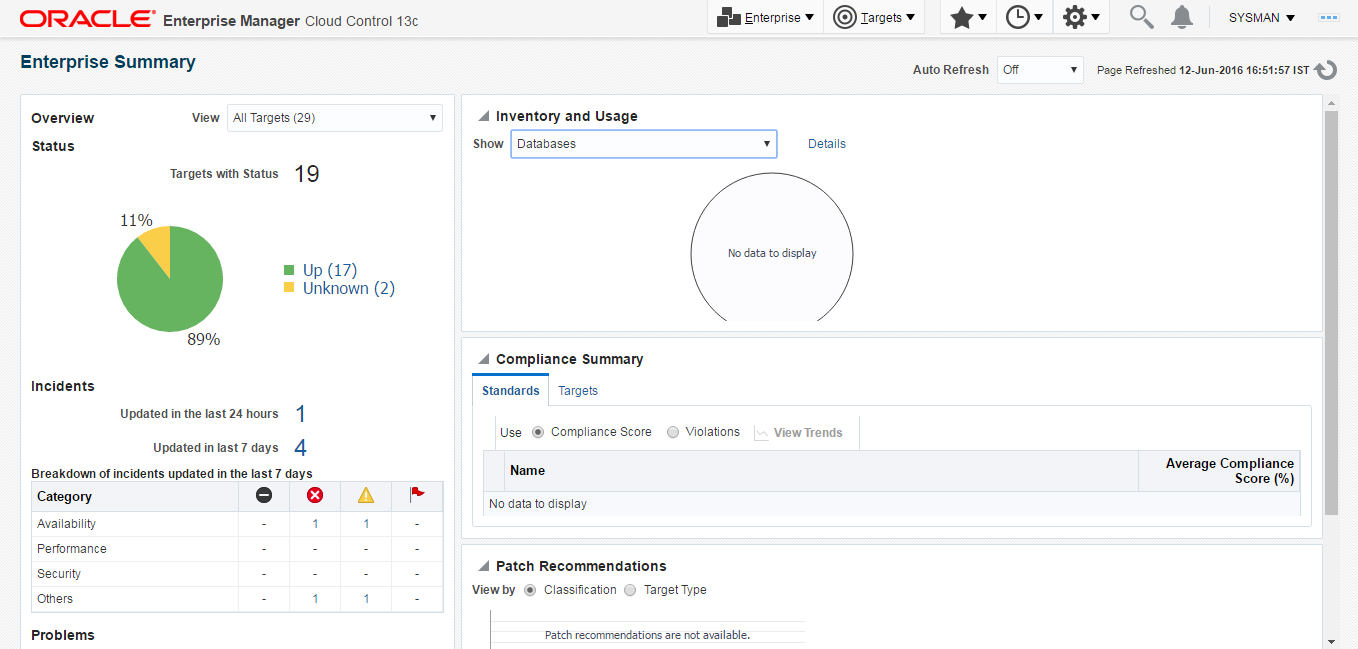This screenshot has width=1358, height=649.
Task: Select the Violations radio button
Action: point(673,432)
